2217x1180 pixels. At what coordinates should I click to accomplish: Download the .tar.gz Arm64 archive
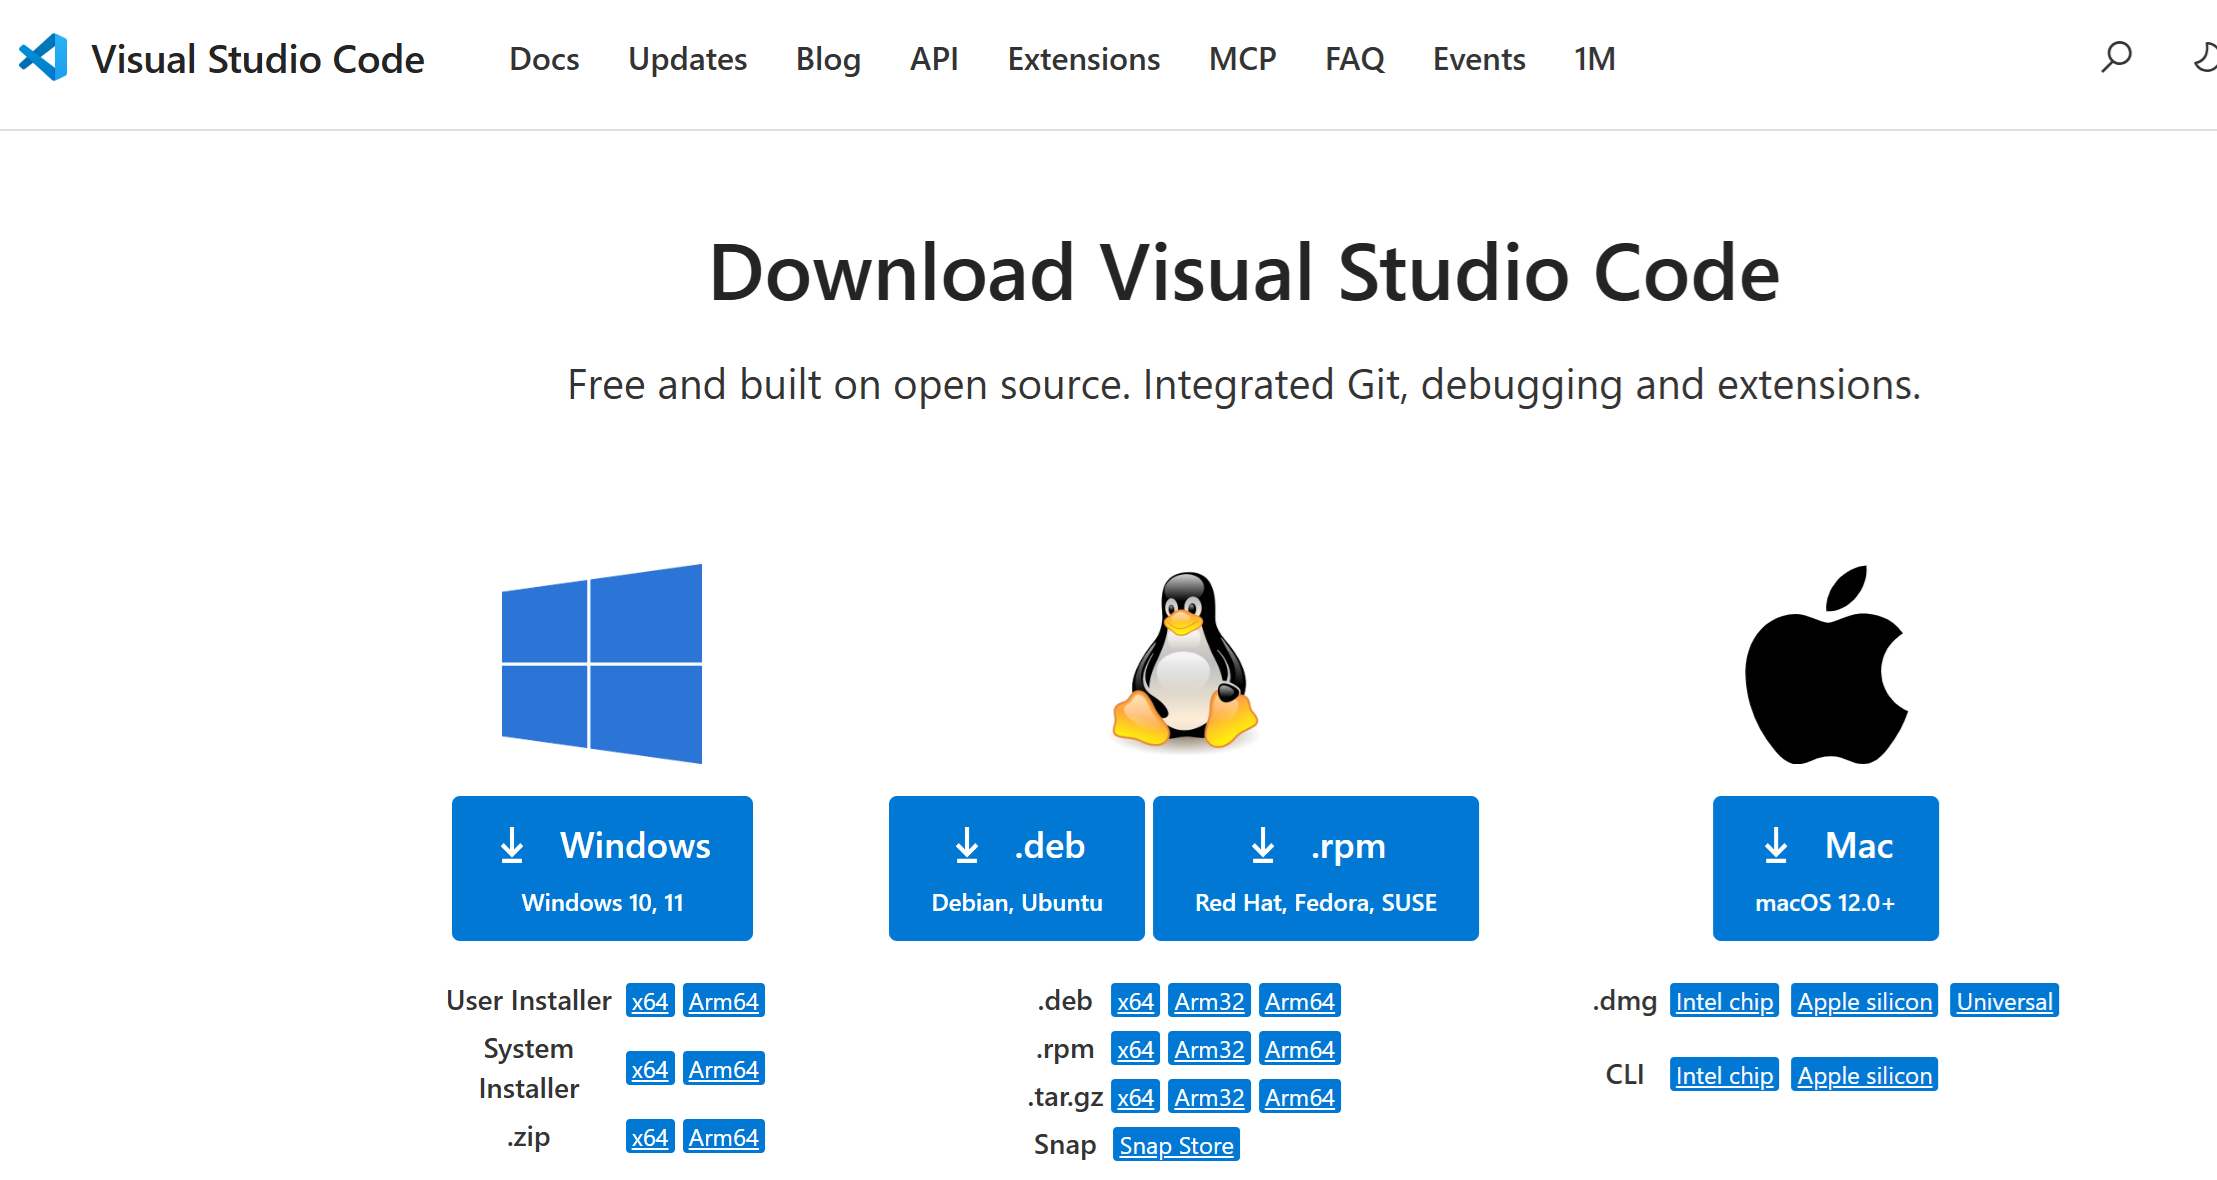tap(1300, 1097)
